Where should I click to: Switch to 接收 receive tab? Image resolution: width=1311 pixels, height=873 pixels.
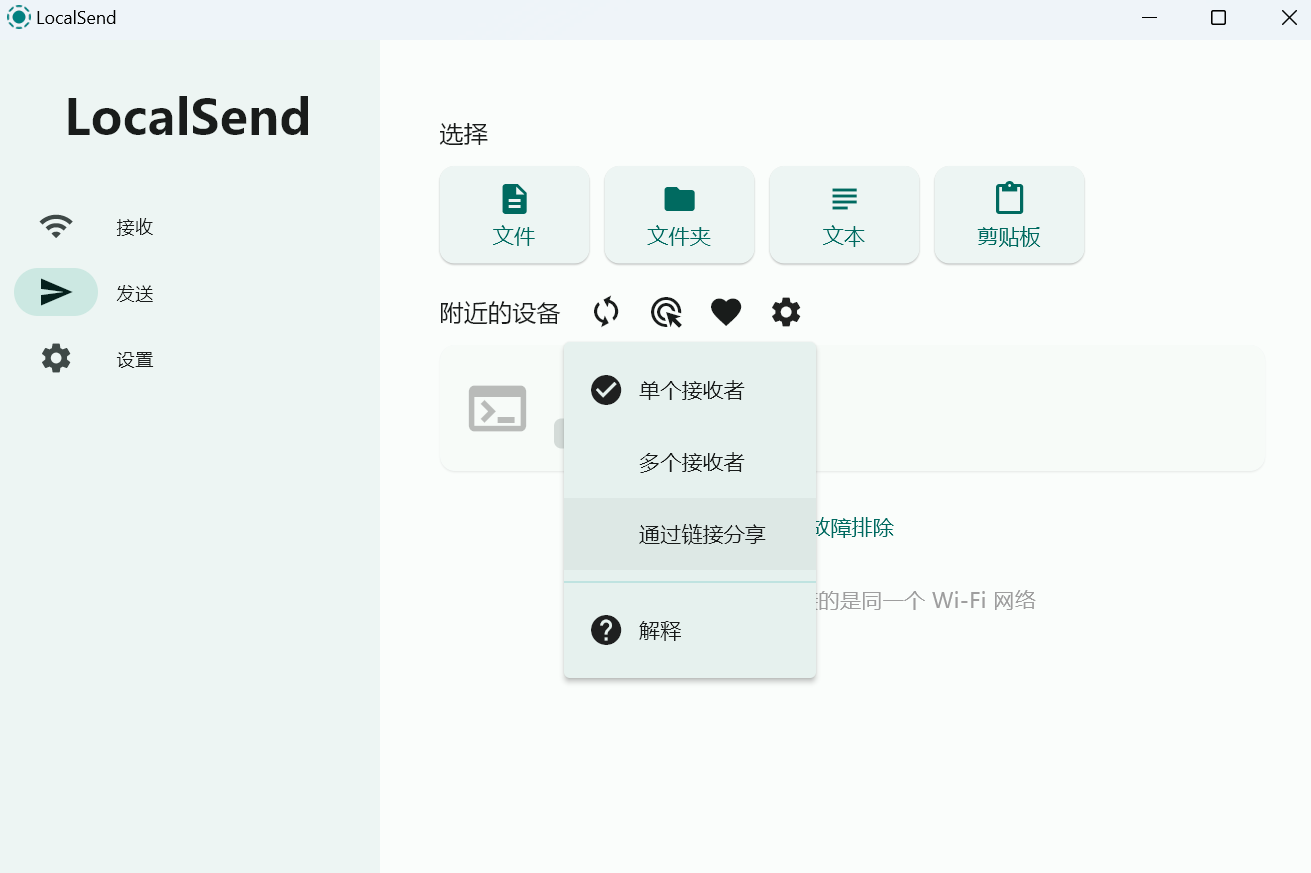[134, 227]
